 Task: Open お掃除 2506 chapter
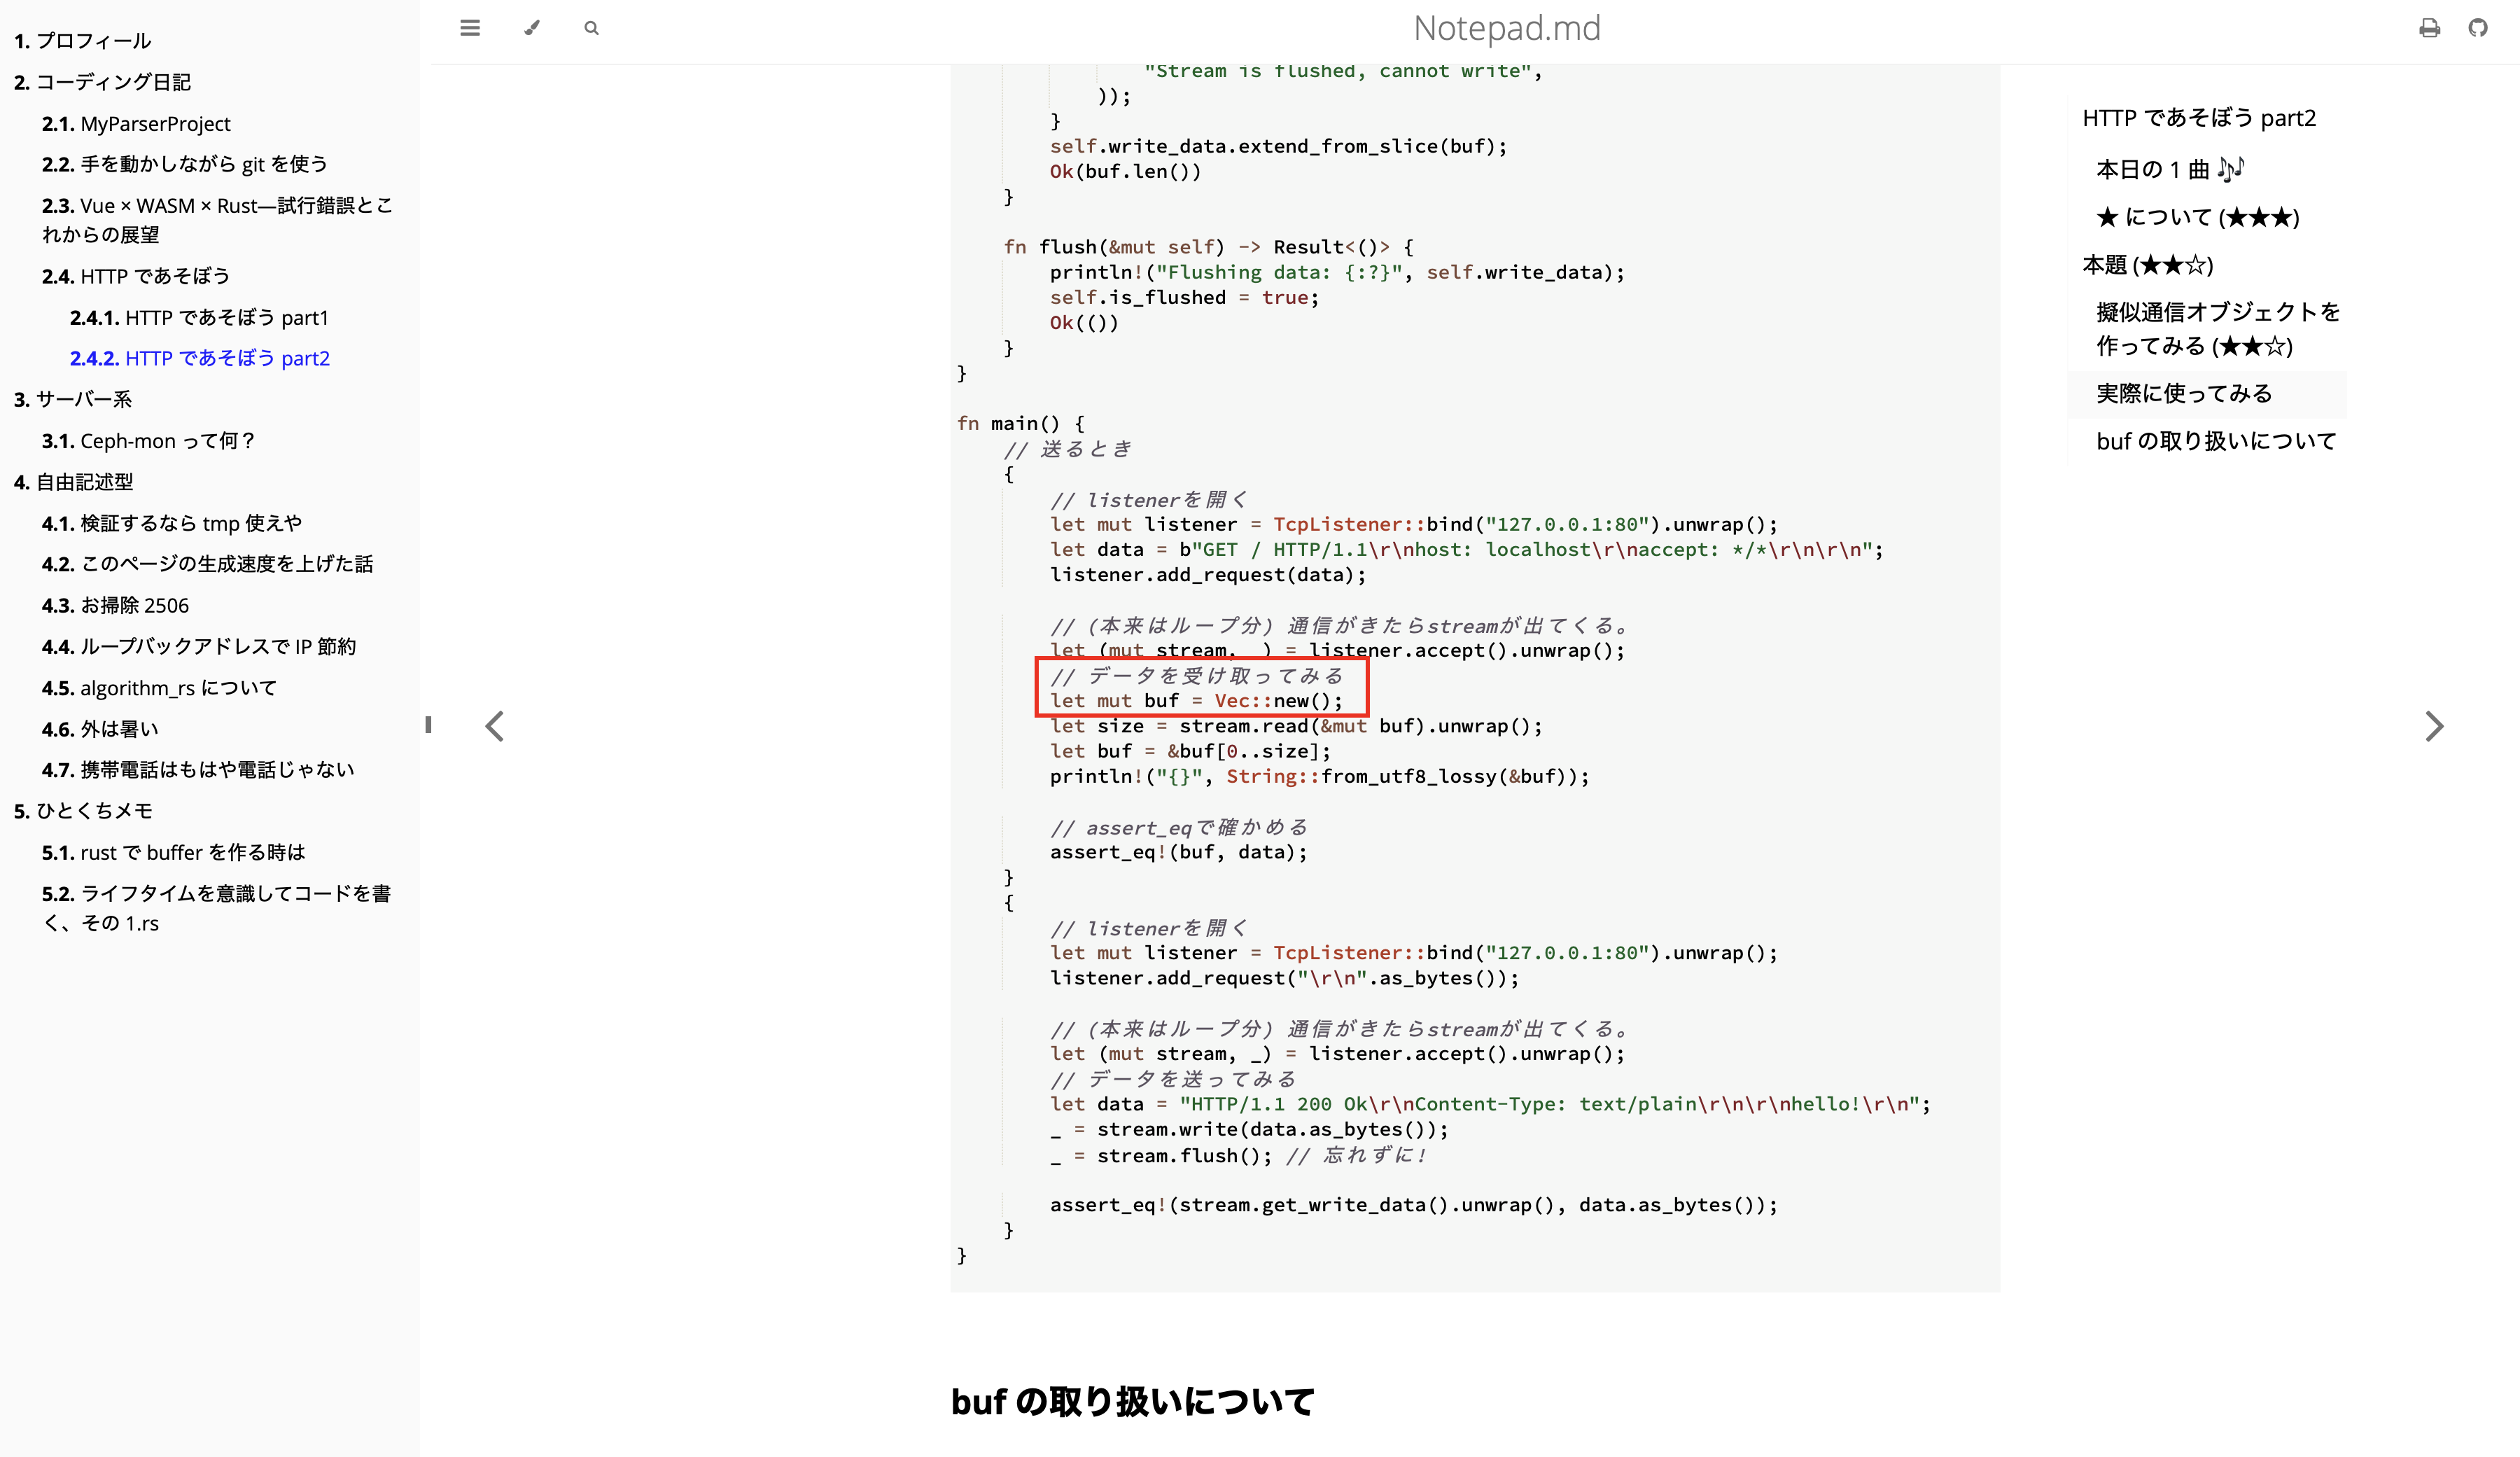(115, 605)
